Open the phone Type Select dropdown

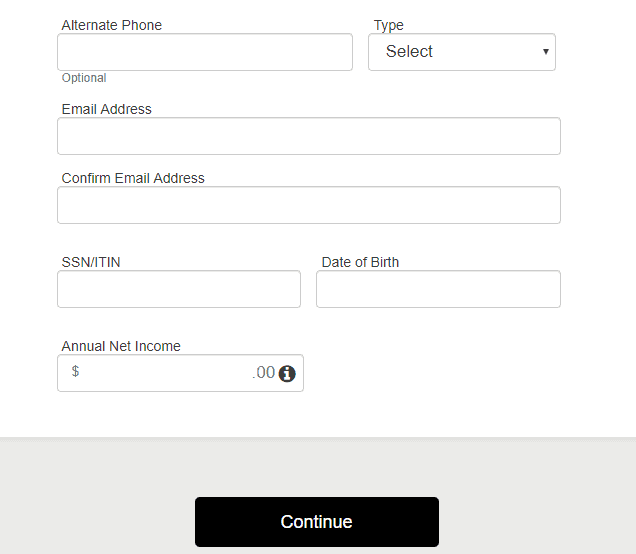point(462,52)
